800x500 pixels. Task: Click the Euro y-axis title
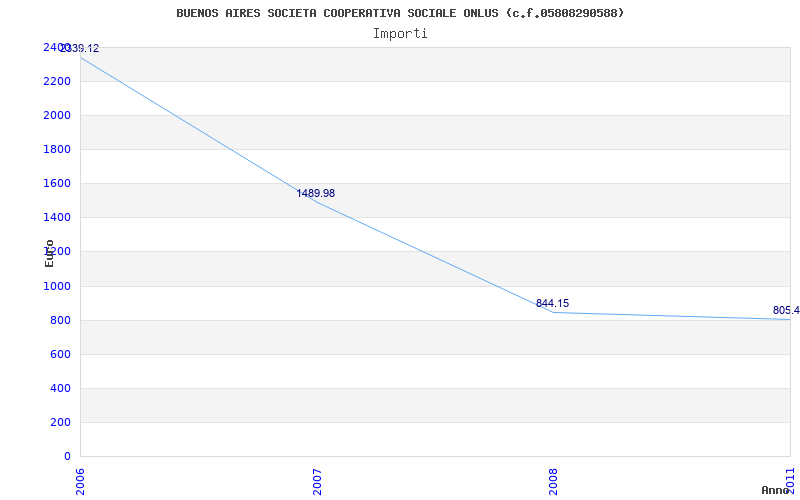click(49, 254)
